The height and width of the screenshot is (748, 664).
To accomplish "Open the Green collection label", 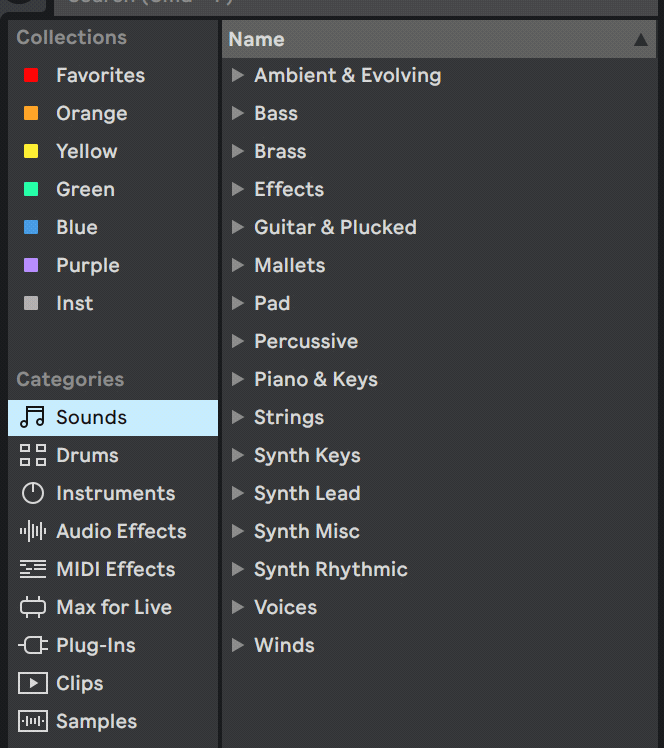I will tap(85, 189).
